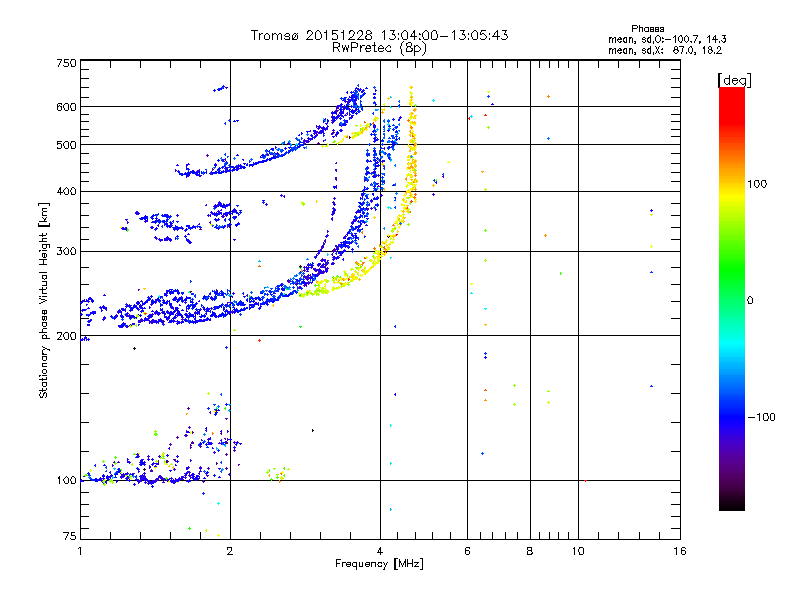Viewport: 800px width, 600px height.
Task: Click the 'Stationary phase Virtual Height [km]' axis label
Action: (44, 300)
